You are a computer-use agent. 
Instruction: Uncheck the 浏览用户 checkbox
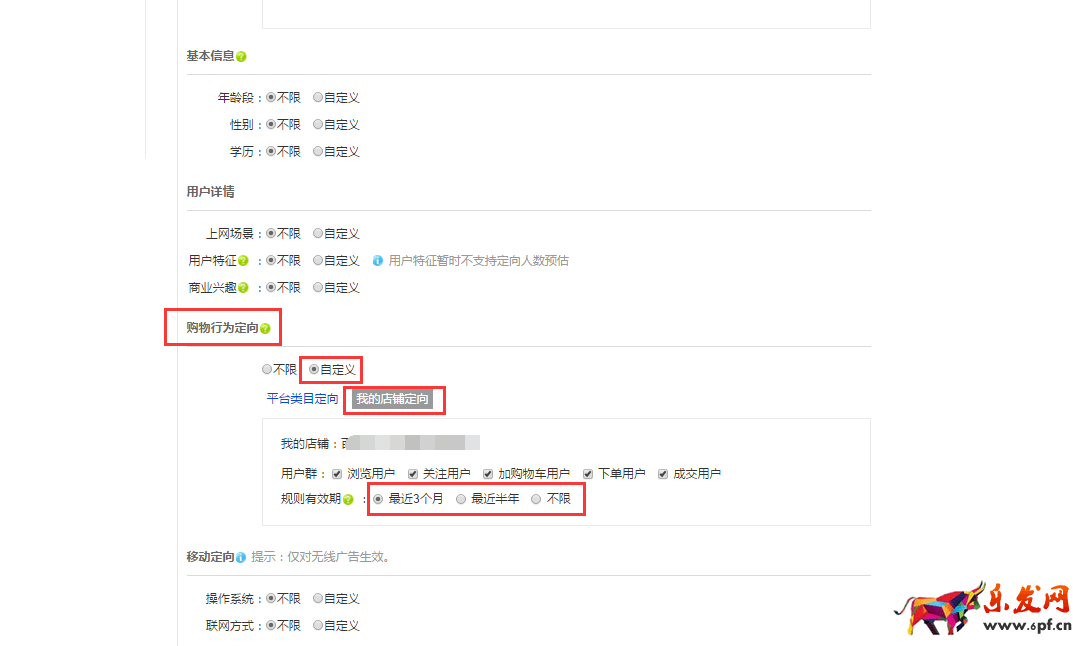[x=337, y=474]
